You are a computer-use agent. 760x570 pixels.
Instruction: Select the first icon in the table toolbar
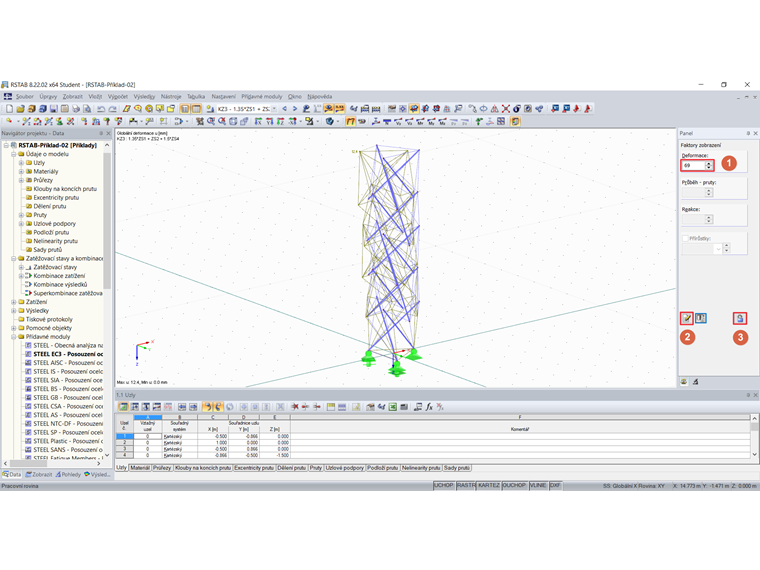[123, 407]
